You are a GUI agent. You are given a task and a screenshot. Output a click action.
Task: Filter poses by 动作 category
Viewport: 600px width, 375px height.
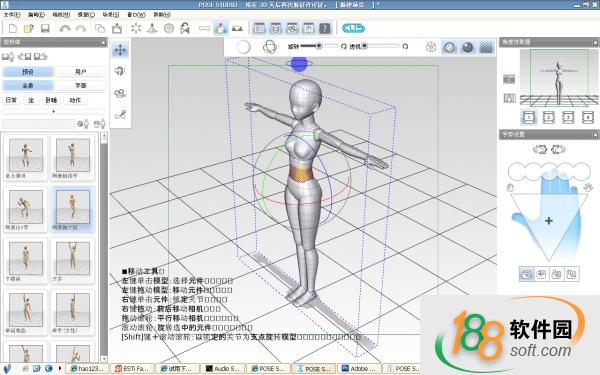75,100
